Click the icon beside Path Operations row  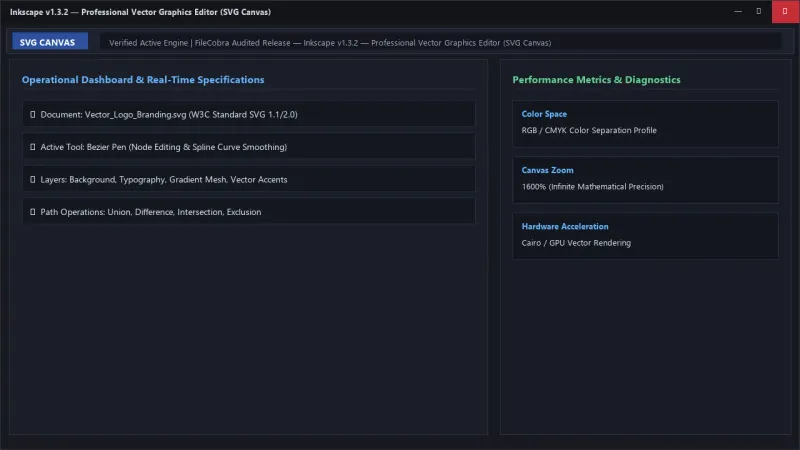click(33, 212)
